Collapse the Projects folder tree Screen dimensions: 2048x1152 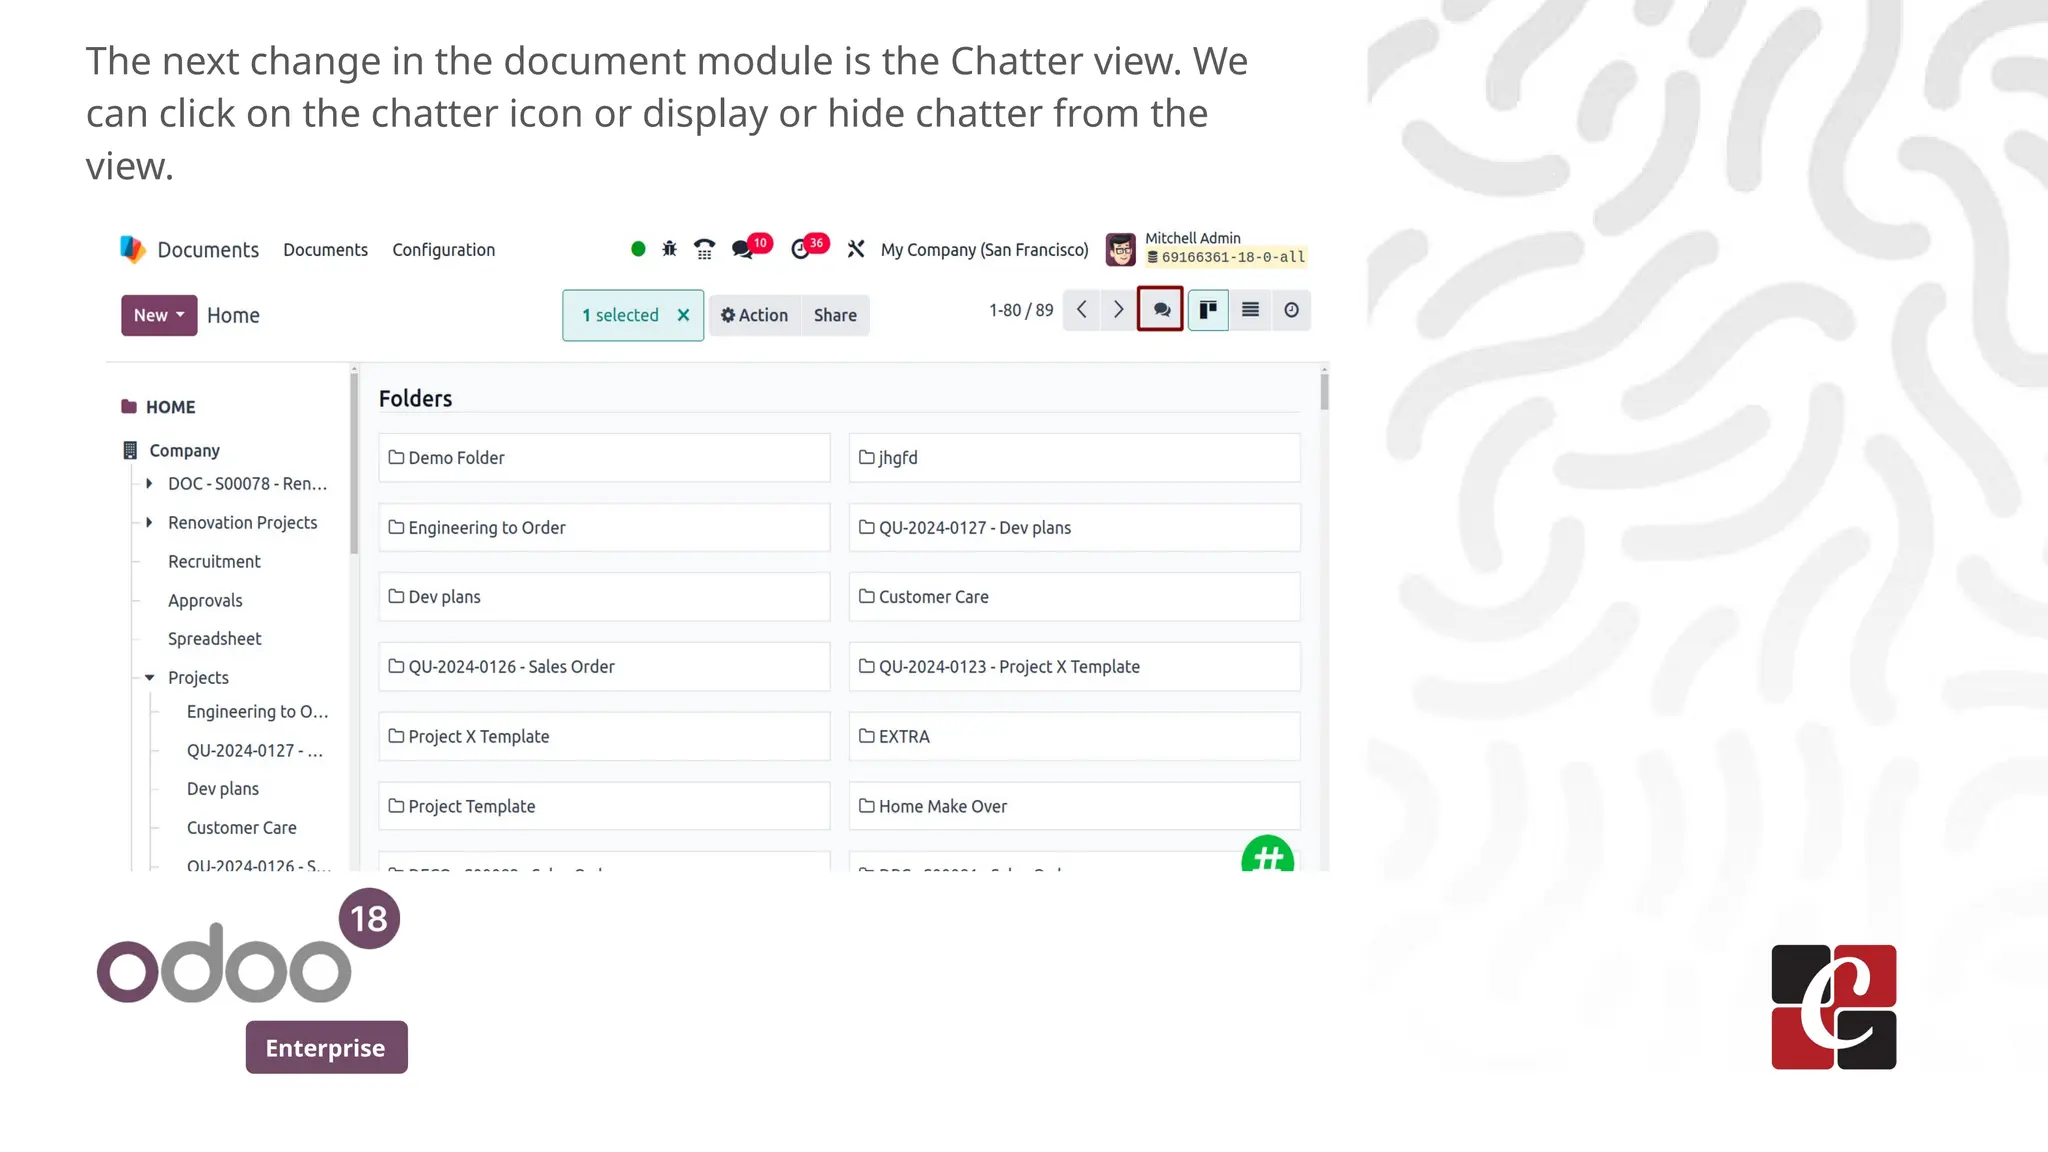(x=149, y=678)
